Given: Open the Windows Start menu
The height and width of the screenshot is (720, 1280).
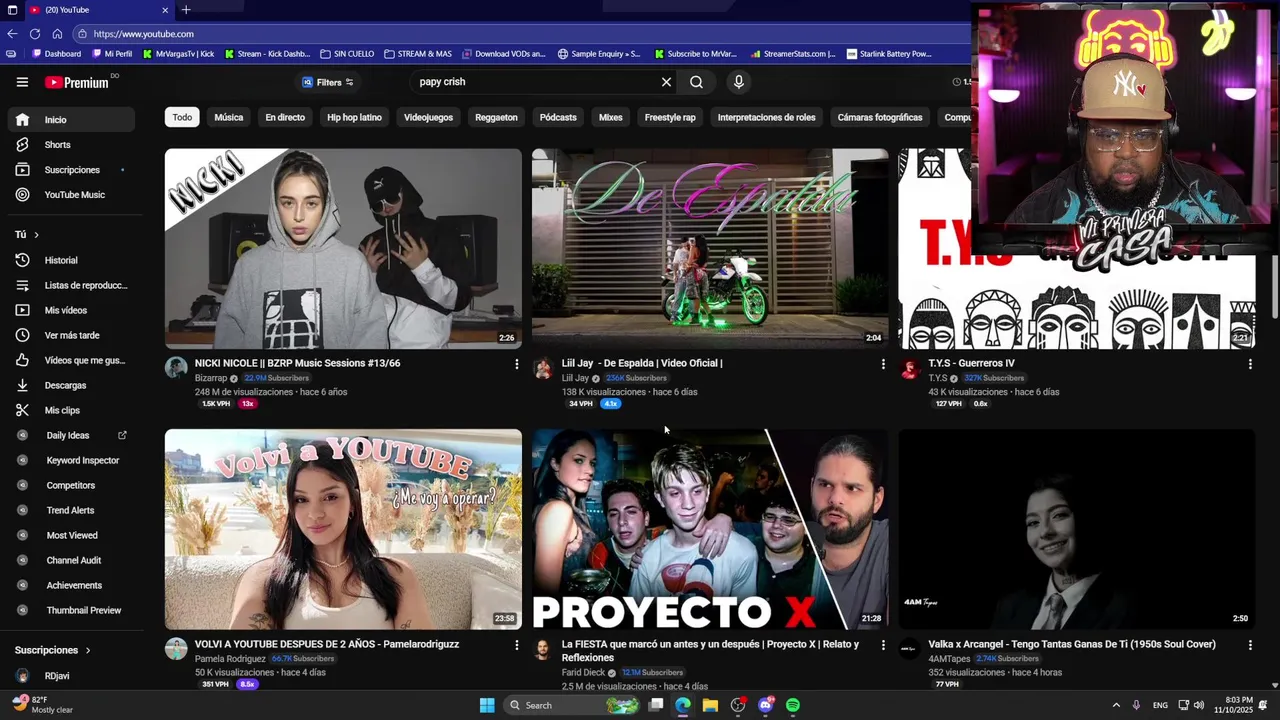Looking at the screenshot, I should [x=487, y=705].
